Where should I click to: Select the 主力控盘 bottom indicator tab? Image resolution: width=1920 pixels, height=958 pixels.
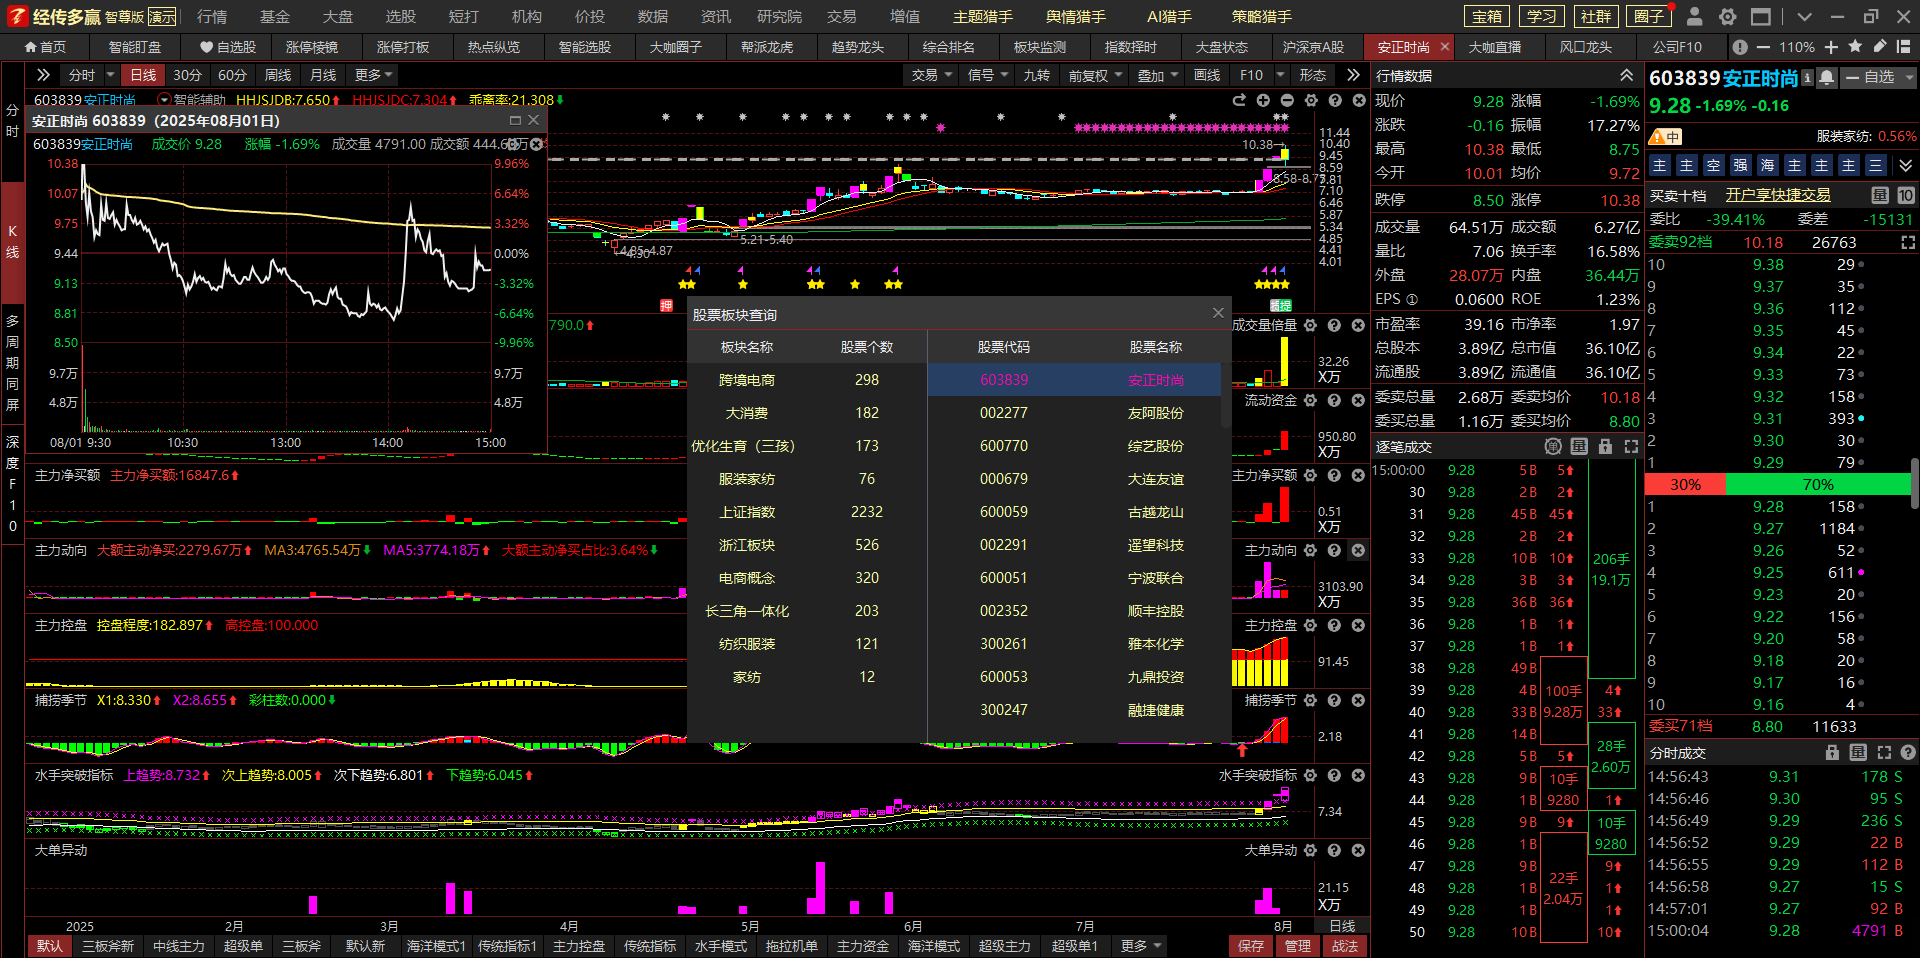(x=579, y=946)
